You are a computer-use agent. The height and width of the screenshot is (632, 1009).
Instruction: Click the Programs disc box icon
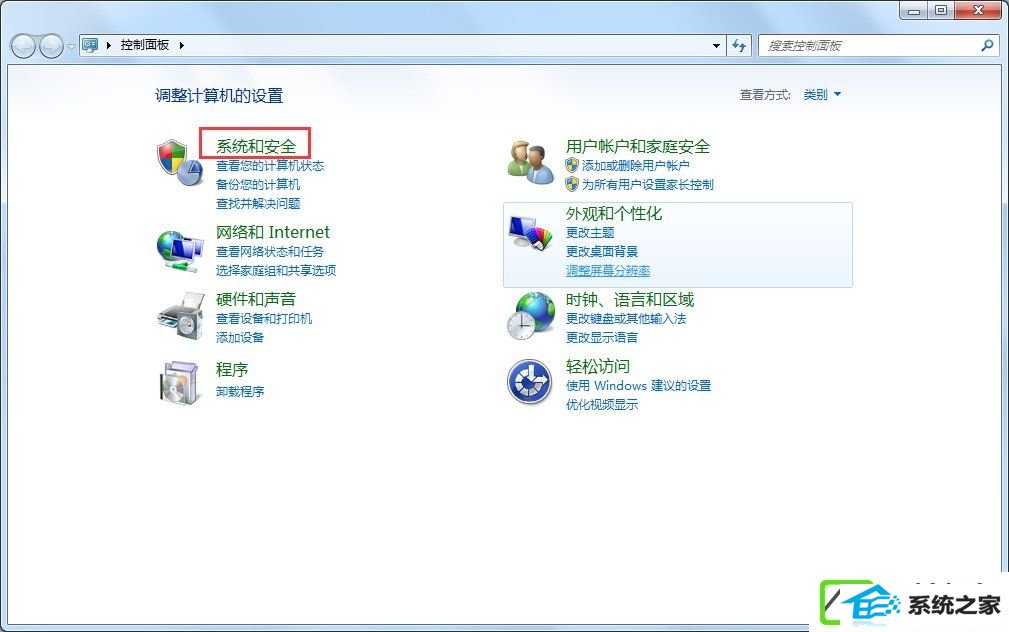click(x=180, y=382)
